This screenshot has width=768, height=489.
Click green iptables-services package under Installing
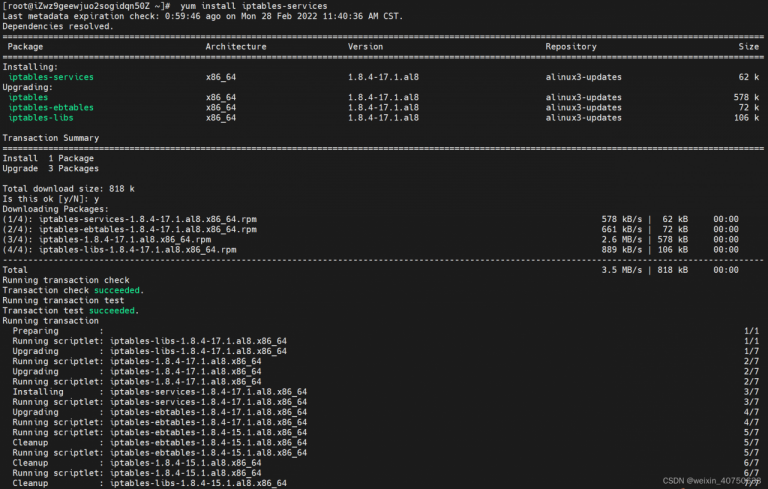click(53, 77)
